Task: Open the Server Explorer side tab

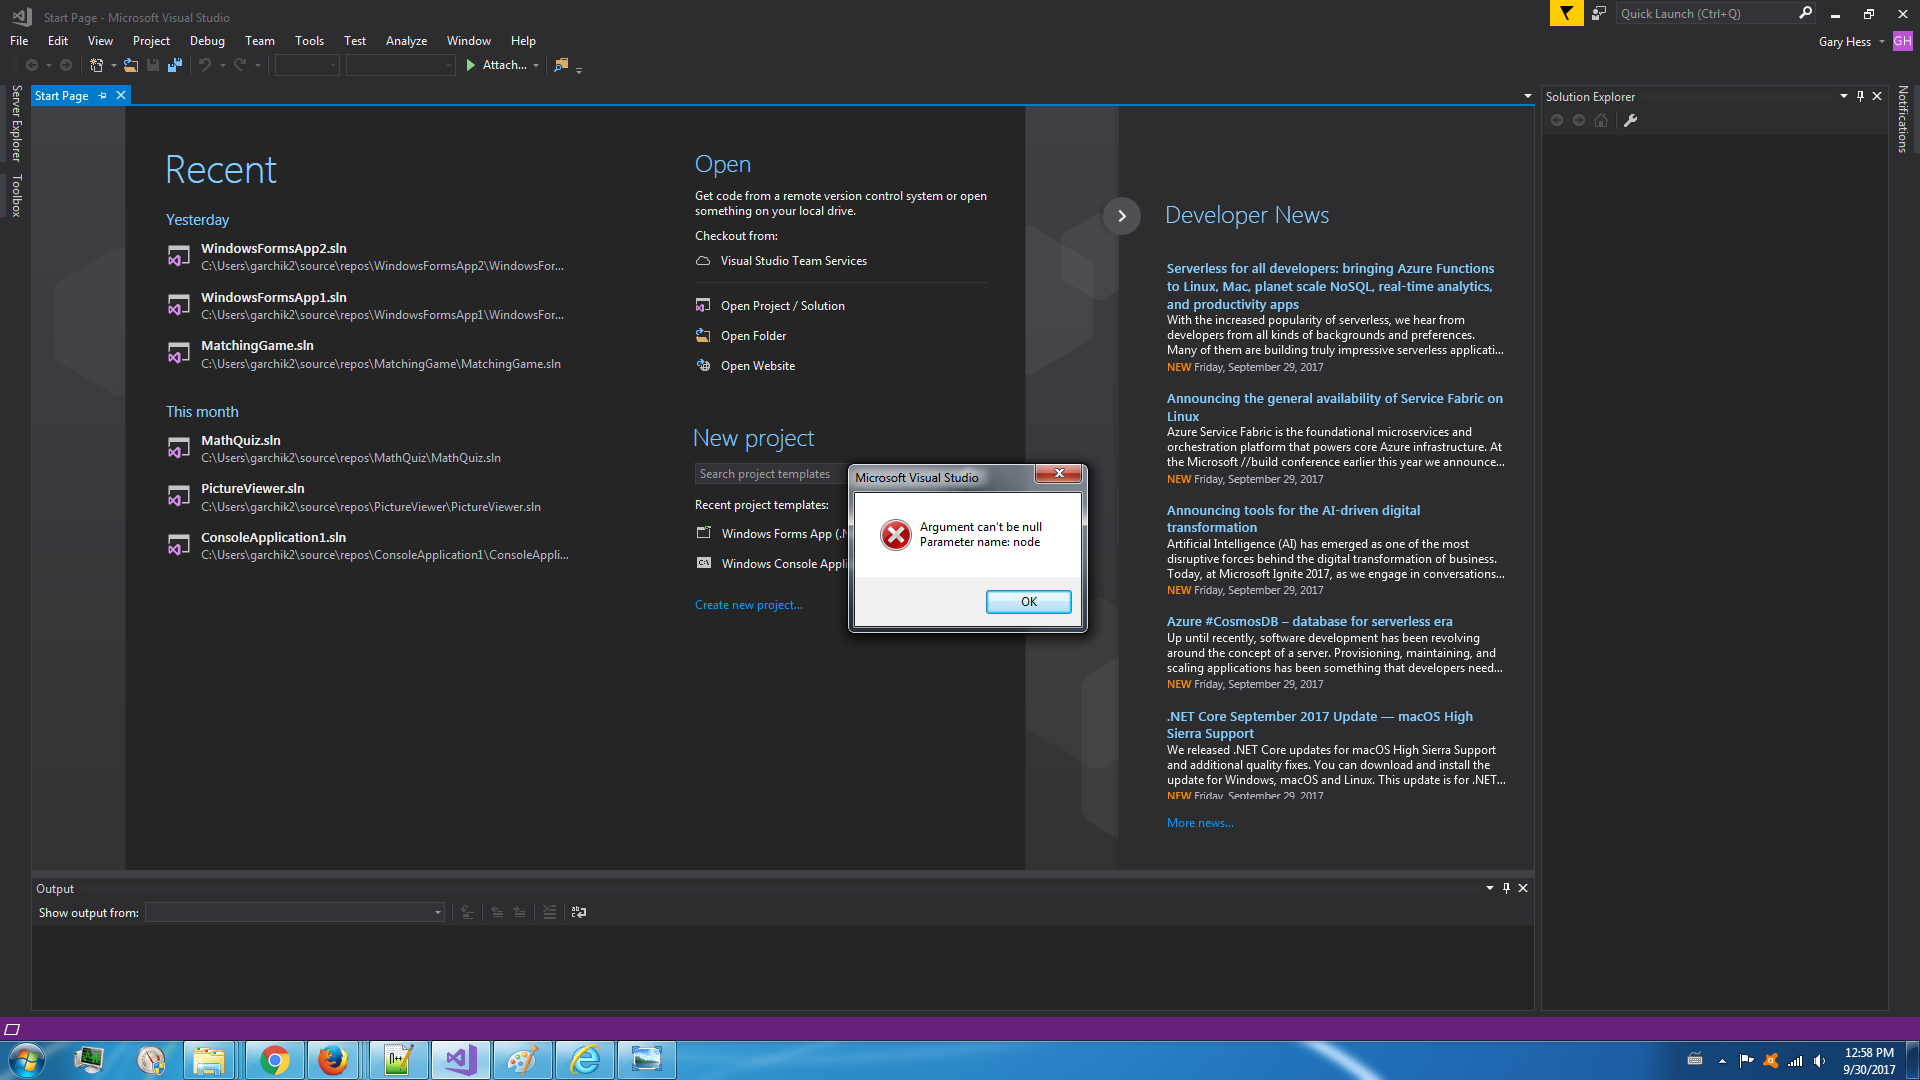Action: click(x=16, y=123)
